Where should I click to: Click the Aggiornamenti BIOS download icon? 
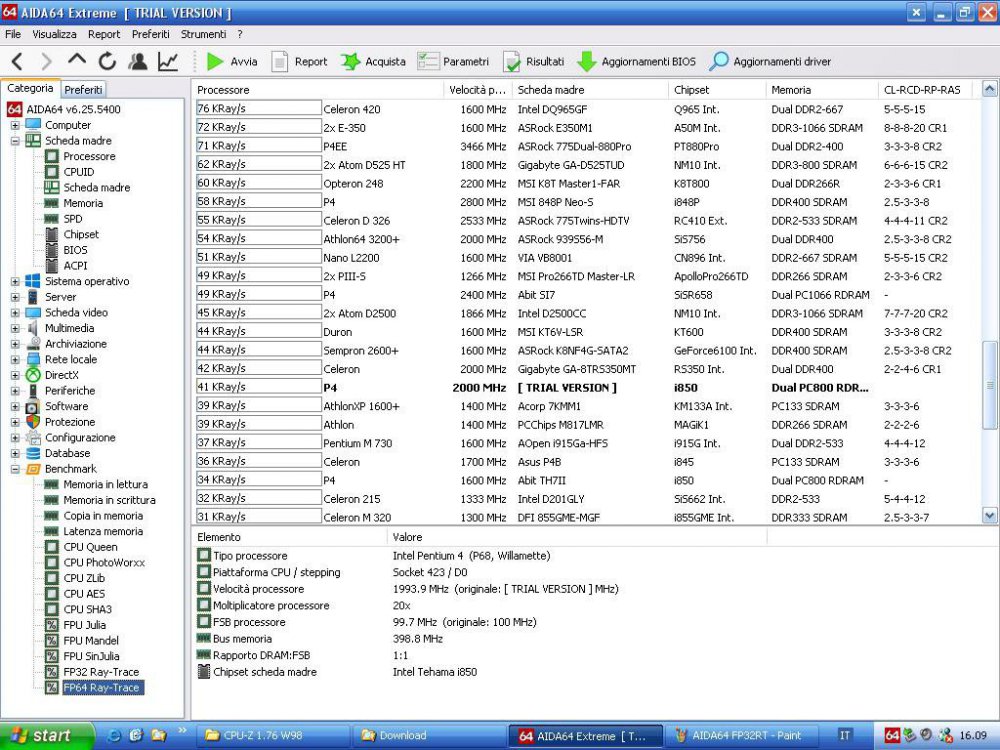point(587,62)
